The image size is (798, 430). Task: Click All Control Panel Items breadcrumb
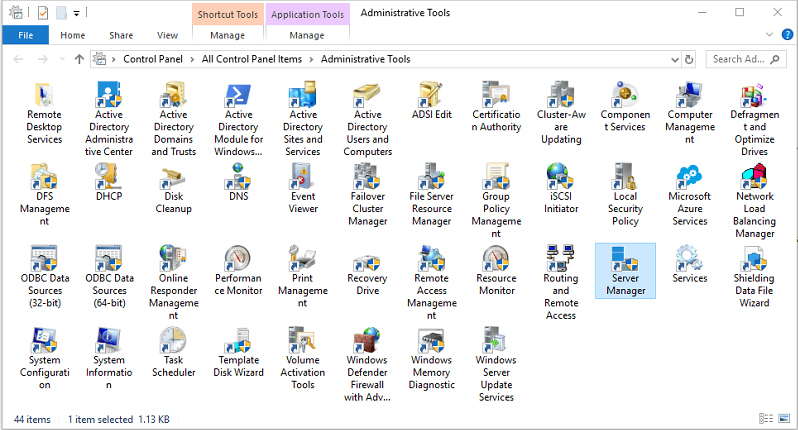click(x=251, y=59)
